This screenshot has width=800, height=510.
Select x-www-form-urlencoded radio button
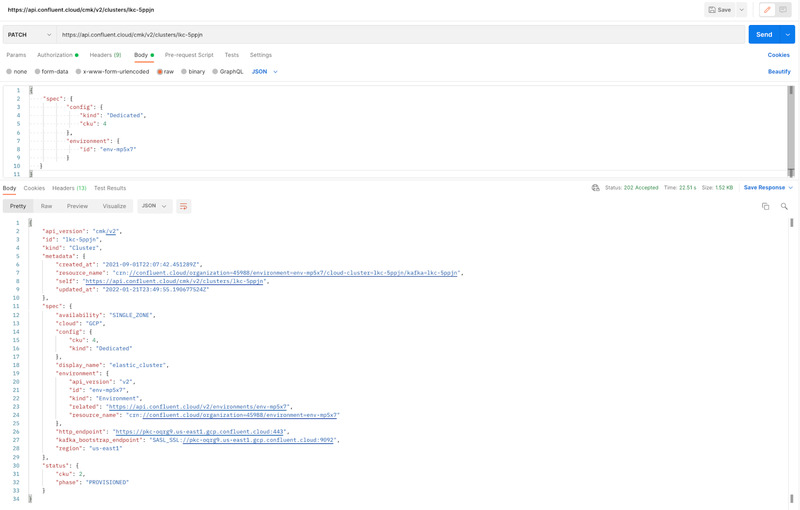78,72
